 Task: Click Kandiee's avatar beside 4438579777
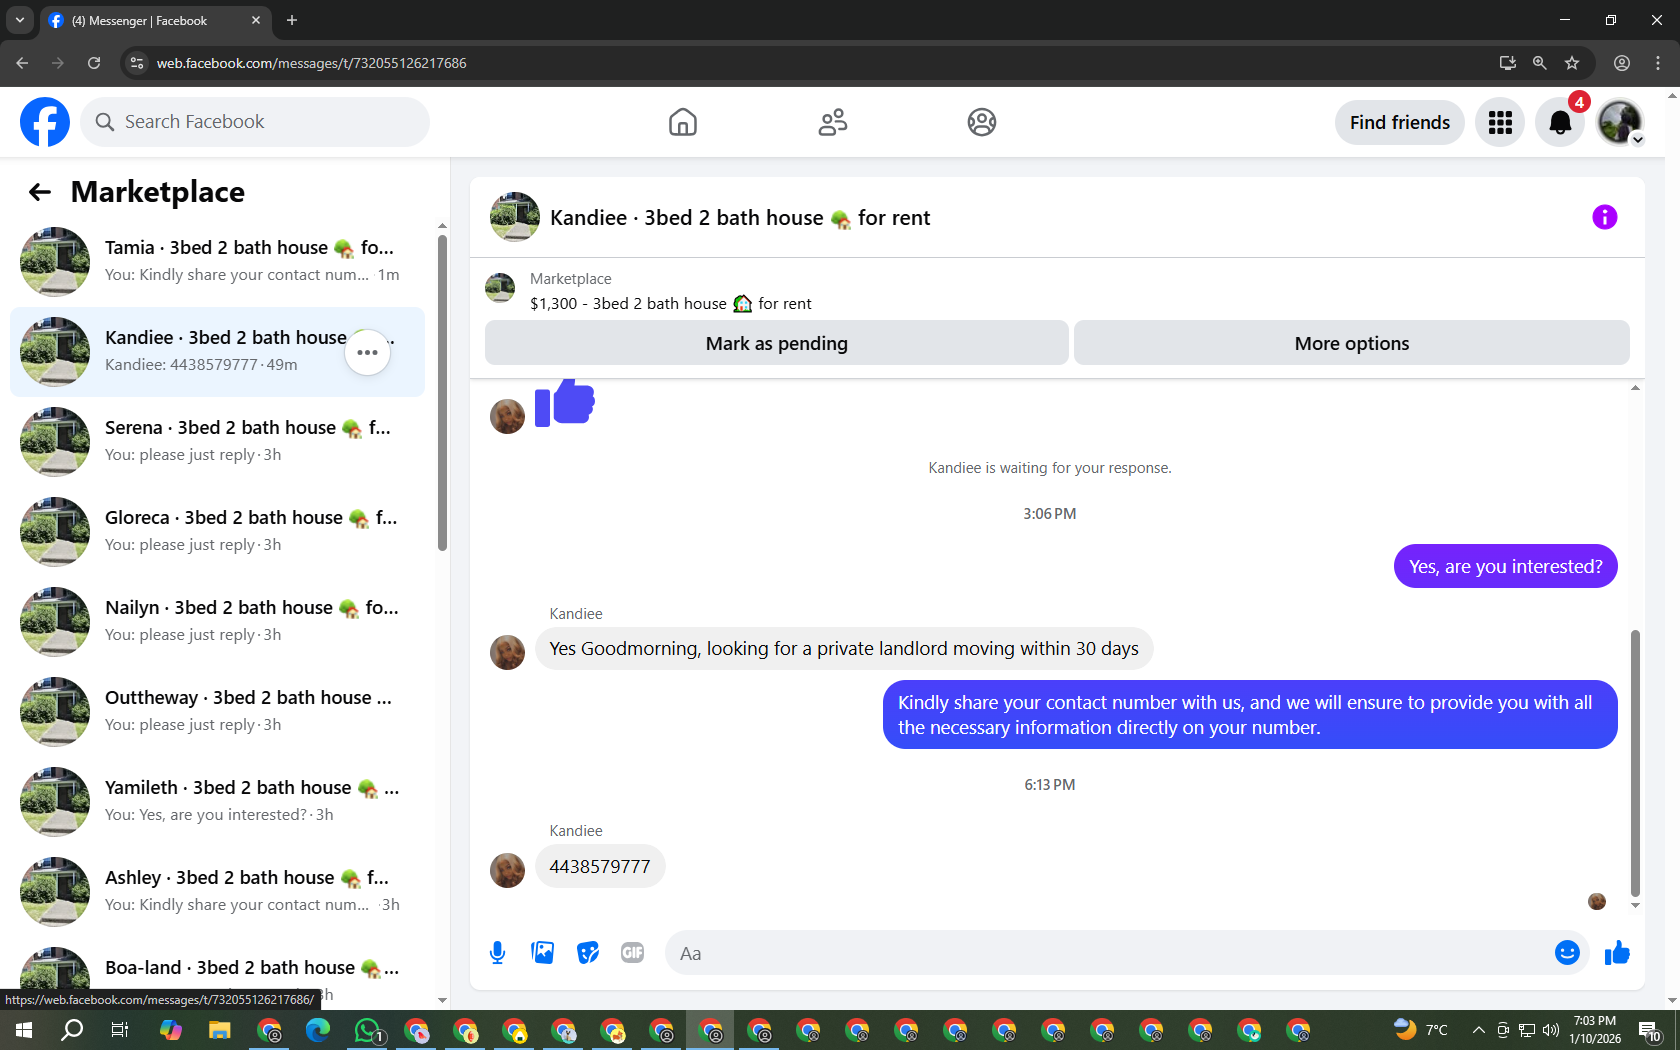[507, 870]
